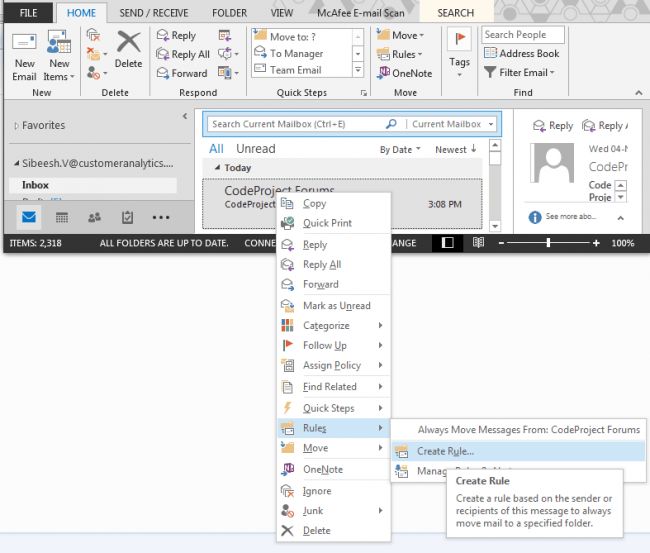Click the sender's contact photo
Screen dimensions: 650x553
coord(552,163)
